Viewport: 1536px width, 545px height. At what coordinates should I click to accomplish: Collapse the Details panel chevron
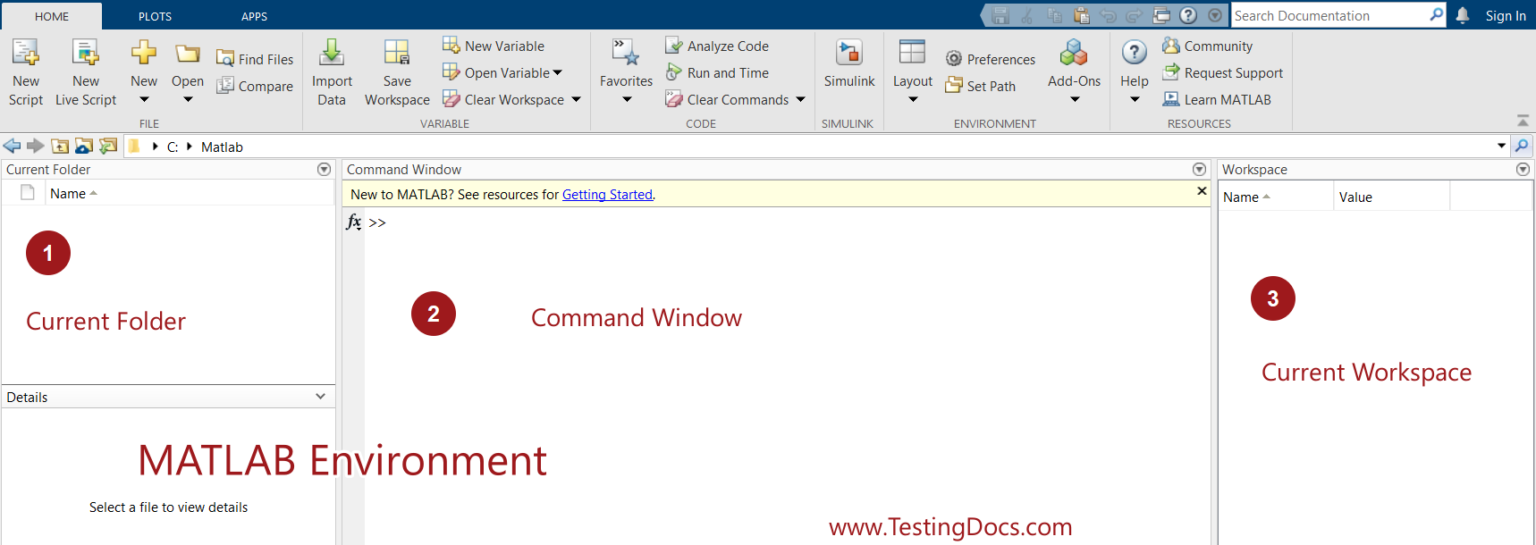320,397
